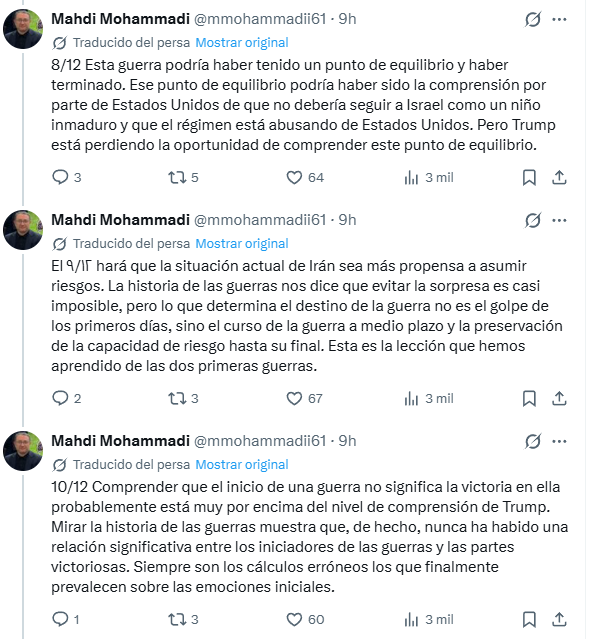Image resolution: width=591 pixels, height=639 pixels.
Task: Open more options menu on second tweet
Action: [559, 220]
